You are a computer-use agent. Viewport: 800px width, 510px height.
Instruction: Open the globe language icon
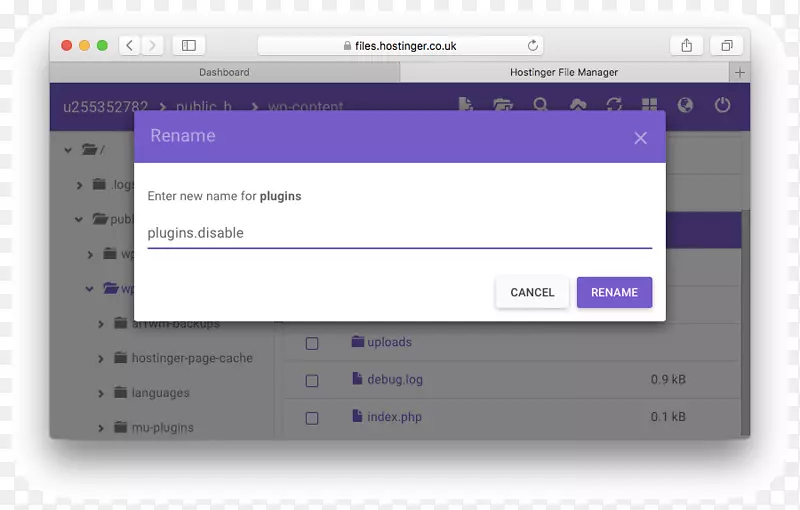[x=685, y=105]
